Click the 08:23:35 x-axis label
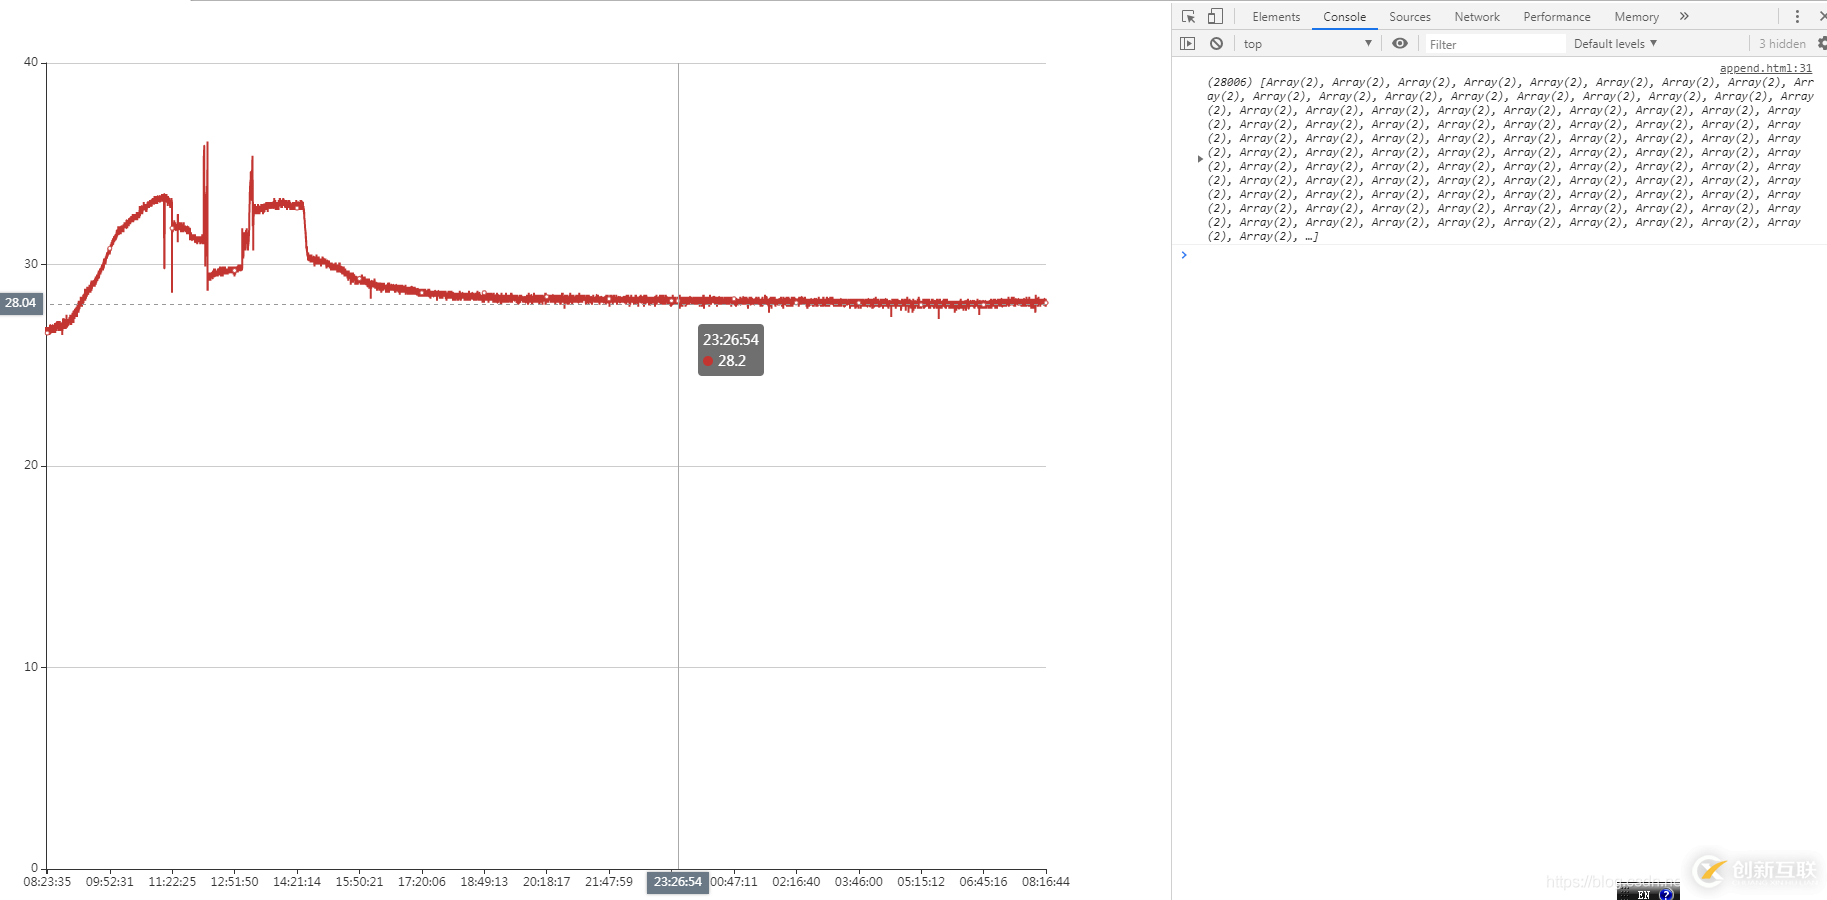The height and width of the screenshot is (900, 1827). [47, 882]
